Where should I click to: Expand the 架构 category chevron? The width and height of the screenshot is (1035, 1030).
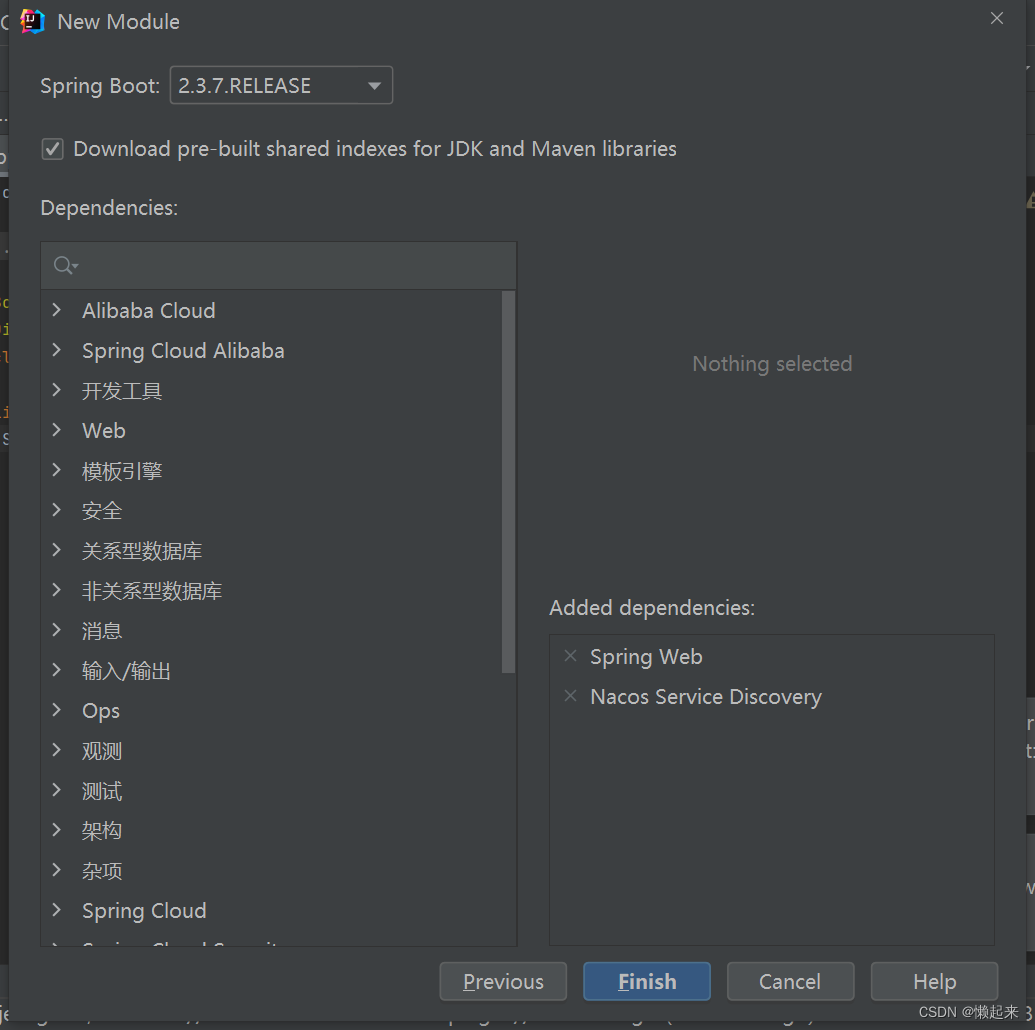57,830
